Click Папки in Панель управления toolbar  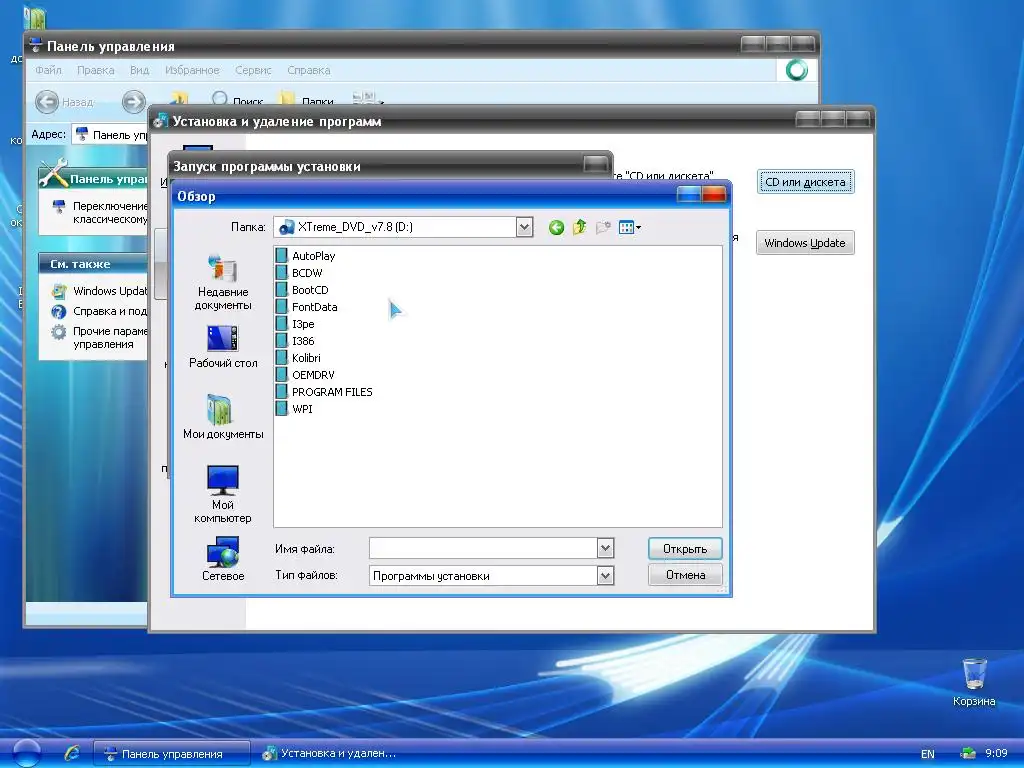click(306, 101)
